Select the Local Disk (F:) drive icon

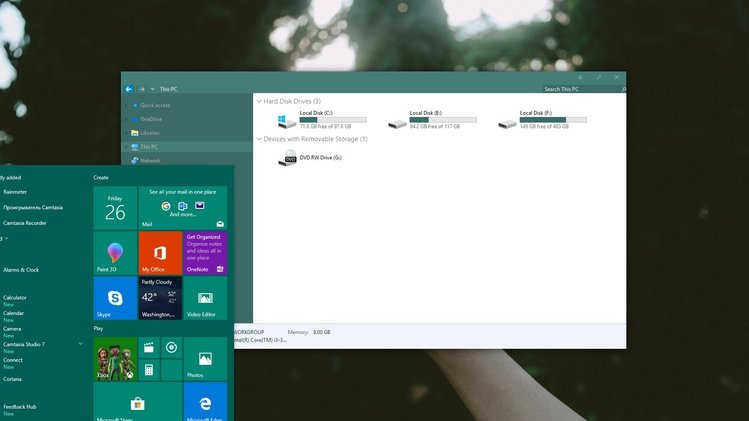507,124
